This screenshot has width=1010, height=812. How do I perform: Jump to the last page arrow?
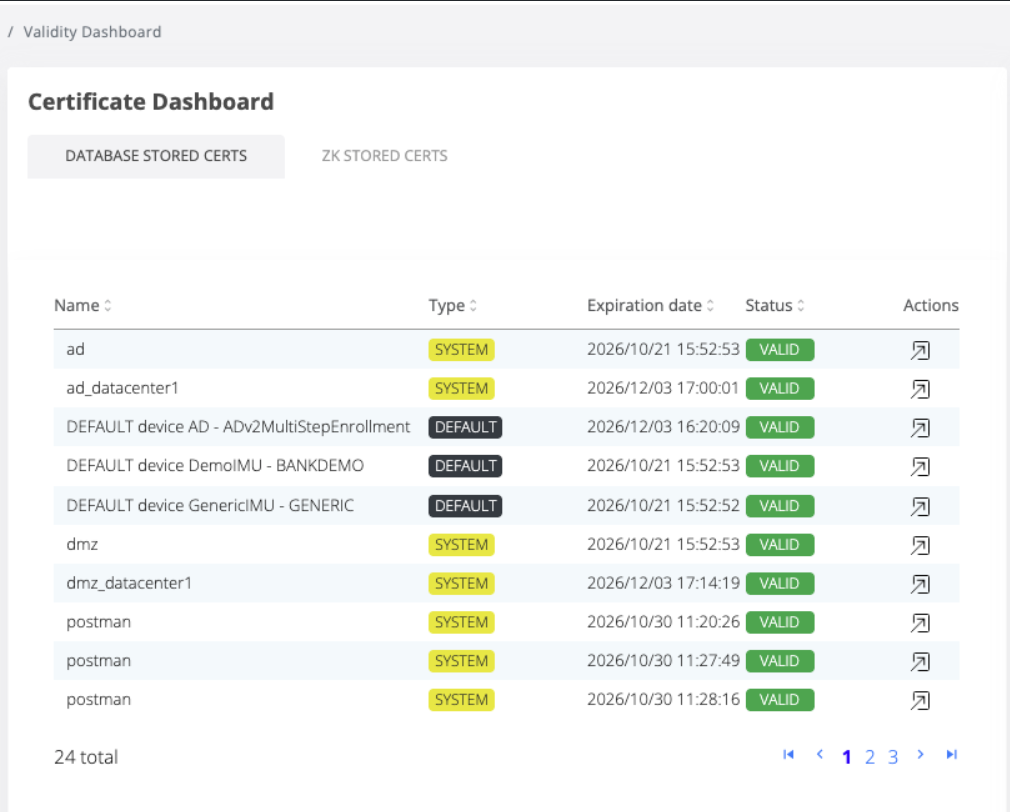coord(952,755)
